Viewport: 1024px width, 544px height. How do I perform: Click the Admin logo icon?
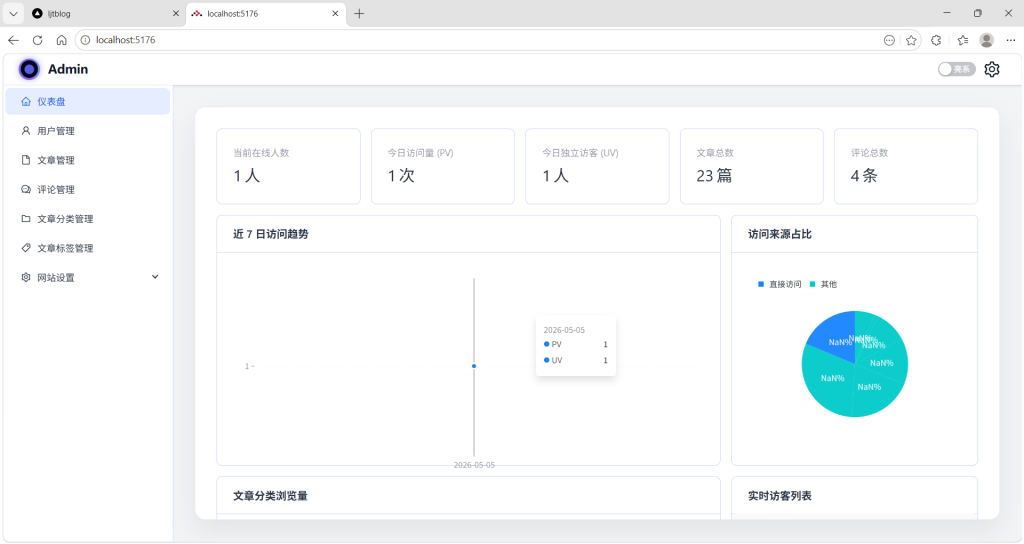point(29,69)
